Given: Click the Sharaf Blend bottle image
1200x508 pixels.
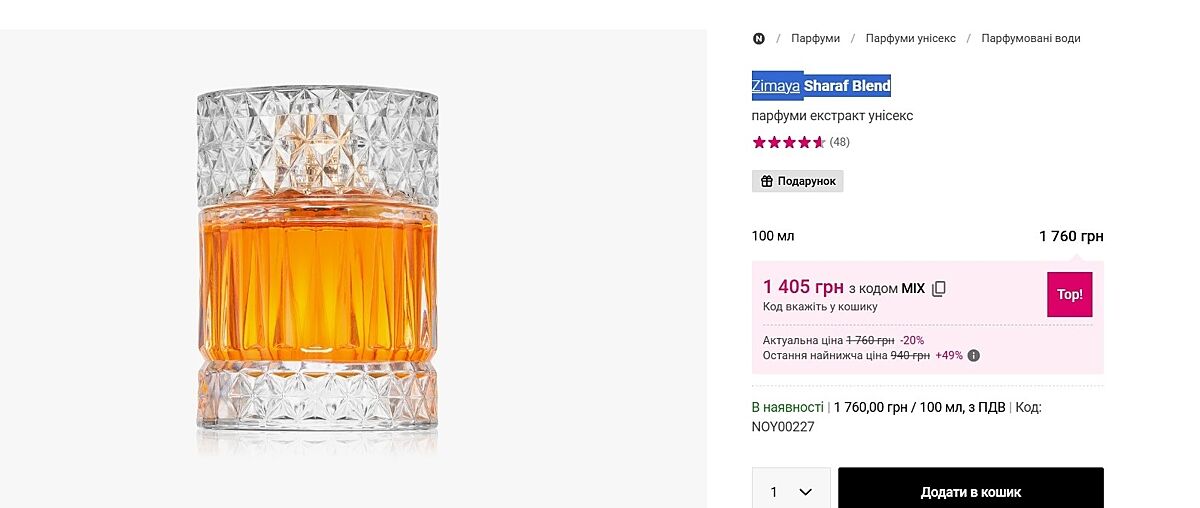Looking at the screenshot, I should click(x=317, y=260).
